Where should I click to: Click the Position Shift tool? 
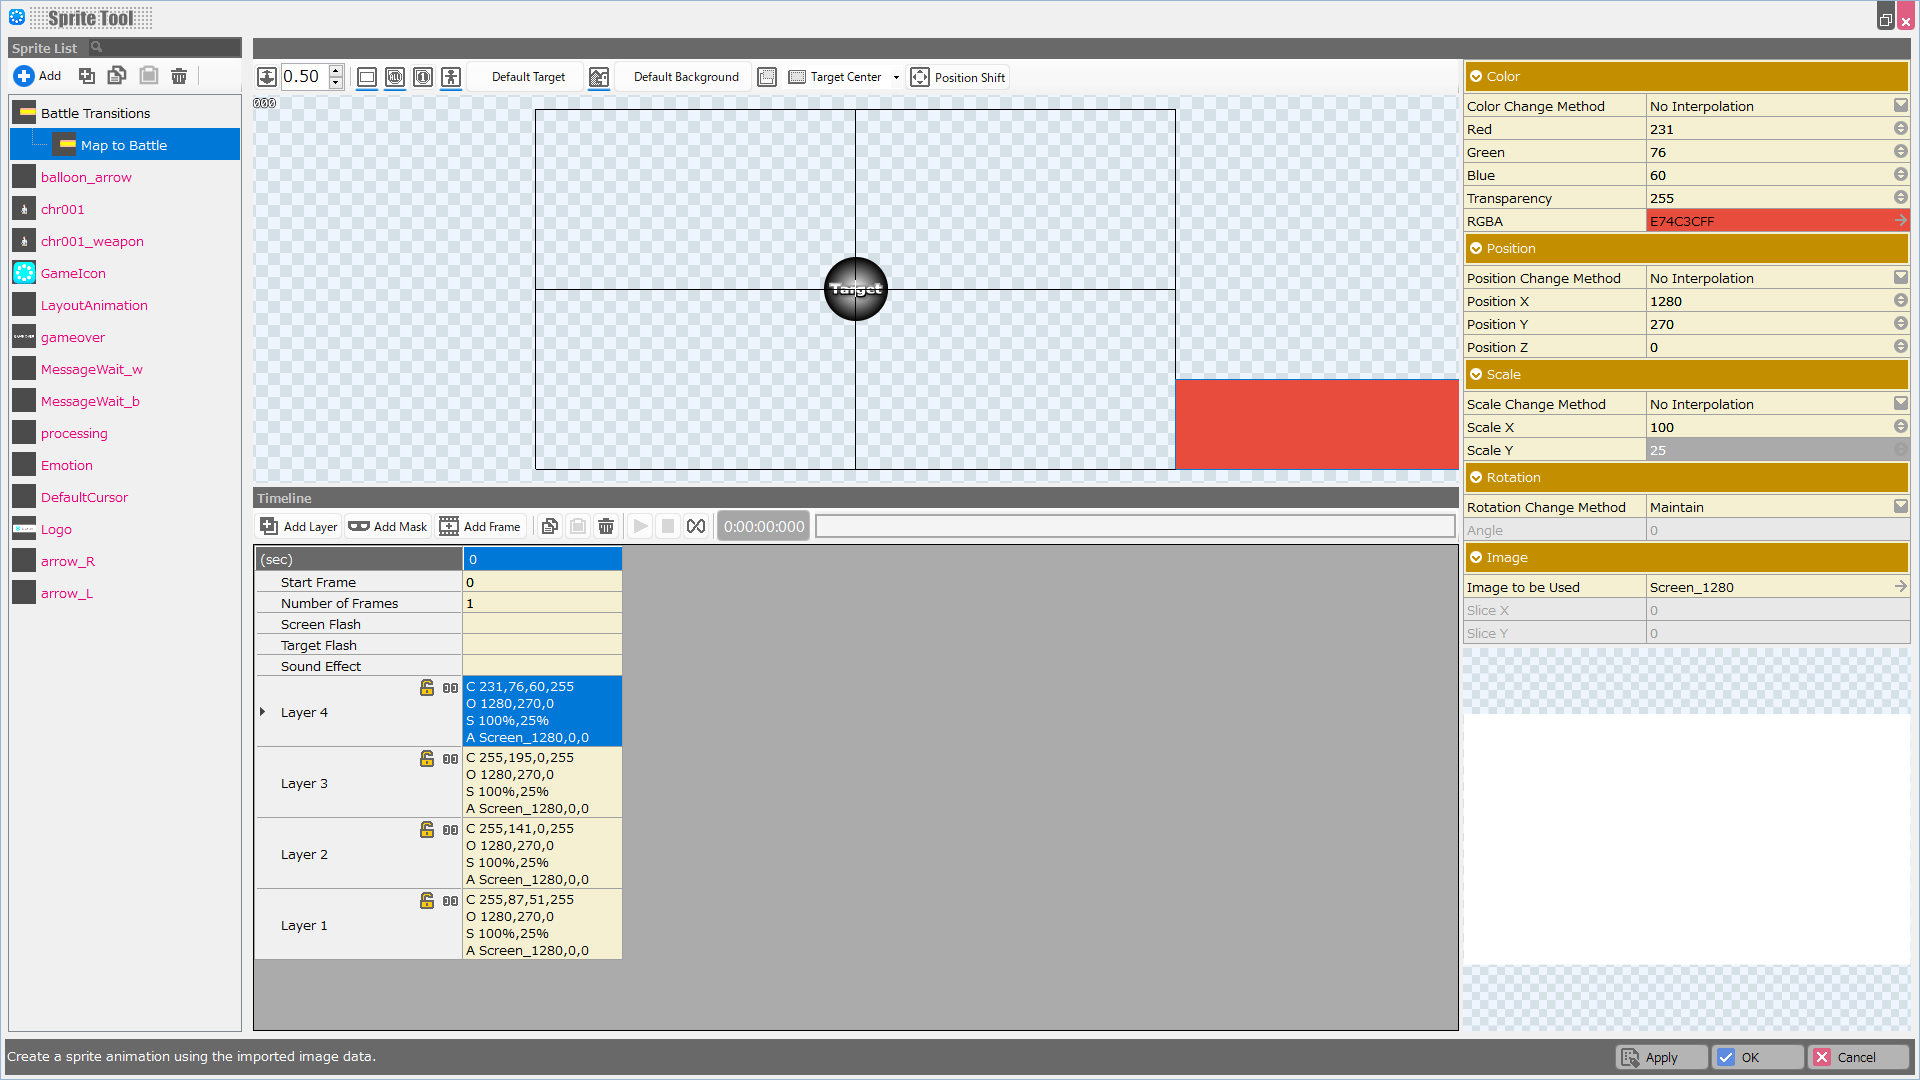(x=958, y=77)
